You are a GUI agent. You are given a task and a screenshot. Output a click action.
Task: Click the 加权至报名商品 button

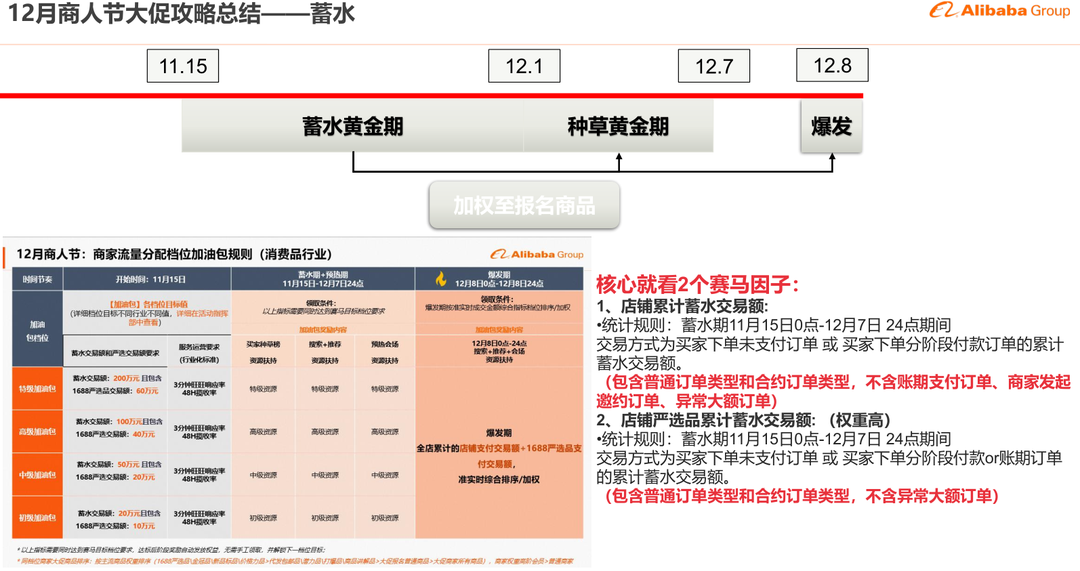(524, 205)
